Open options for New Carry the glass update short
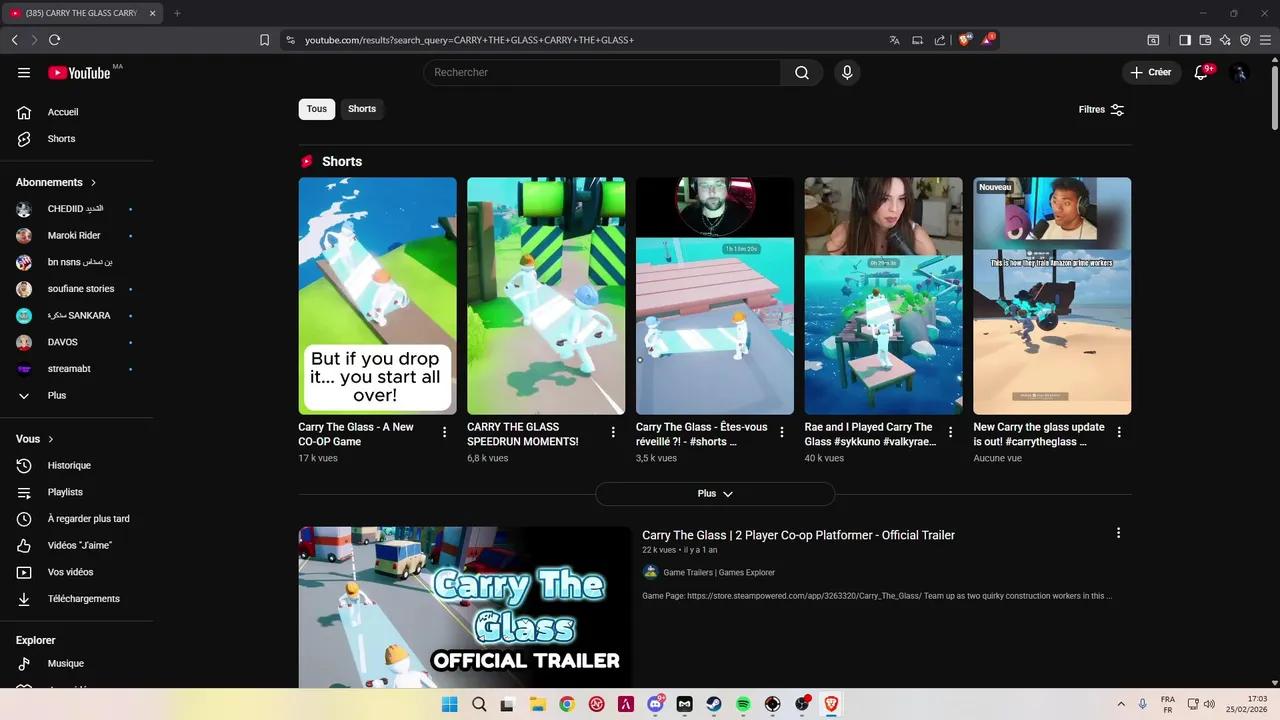The width and height of the screenshot is (1280, 720). point(1119,432)
